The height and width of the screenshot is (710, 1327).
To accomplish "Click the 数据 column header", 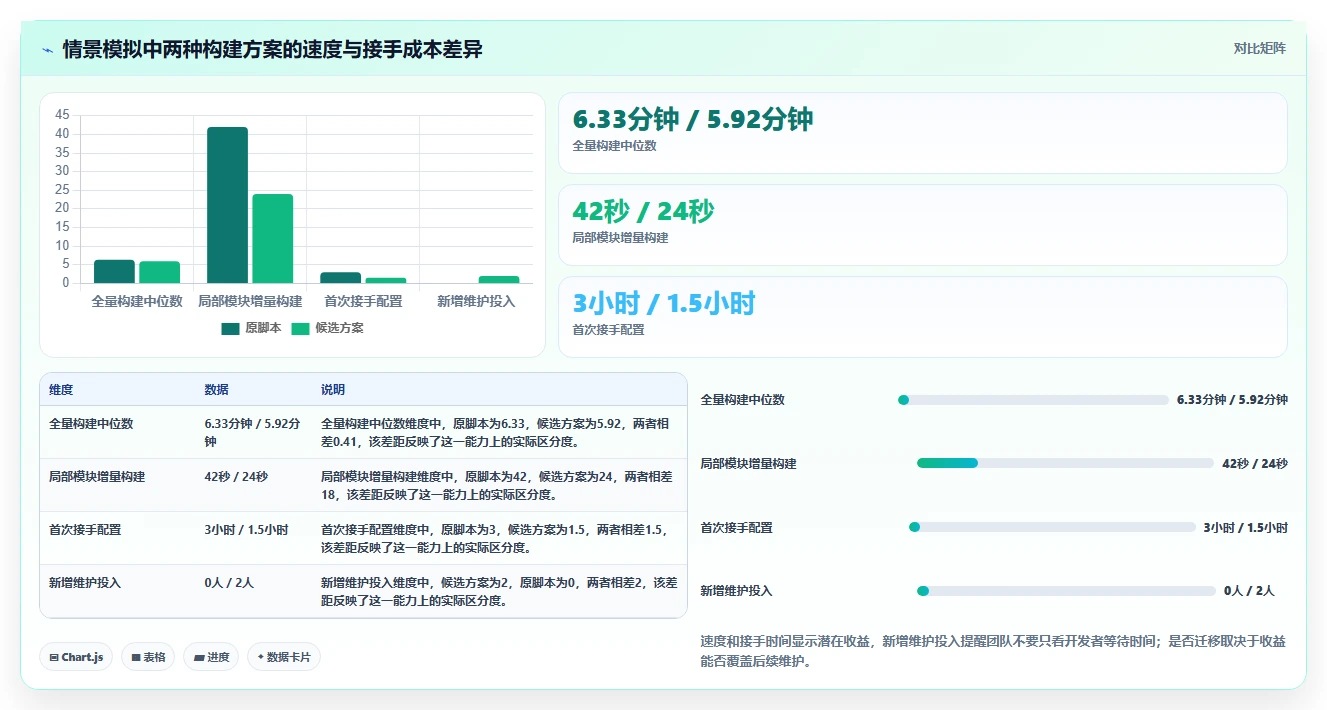I will pyautogui.click(x=216, y=389).
